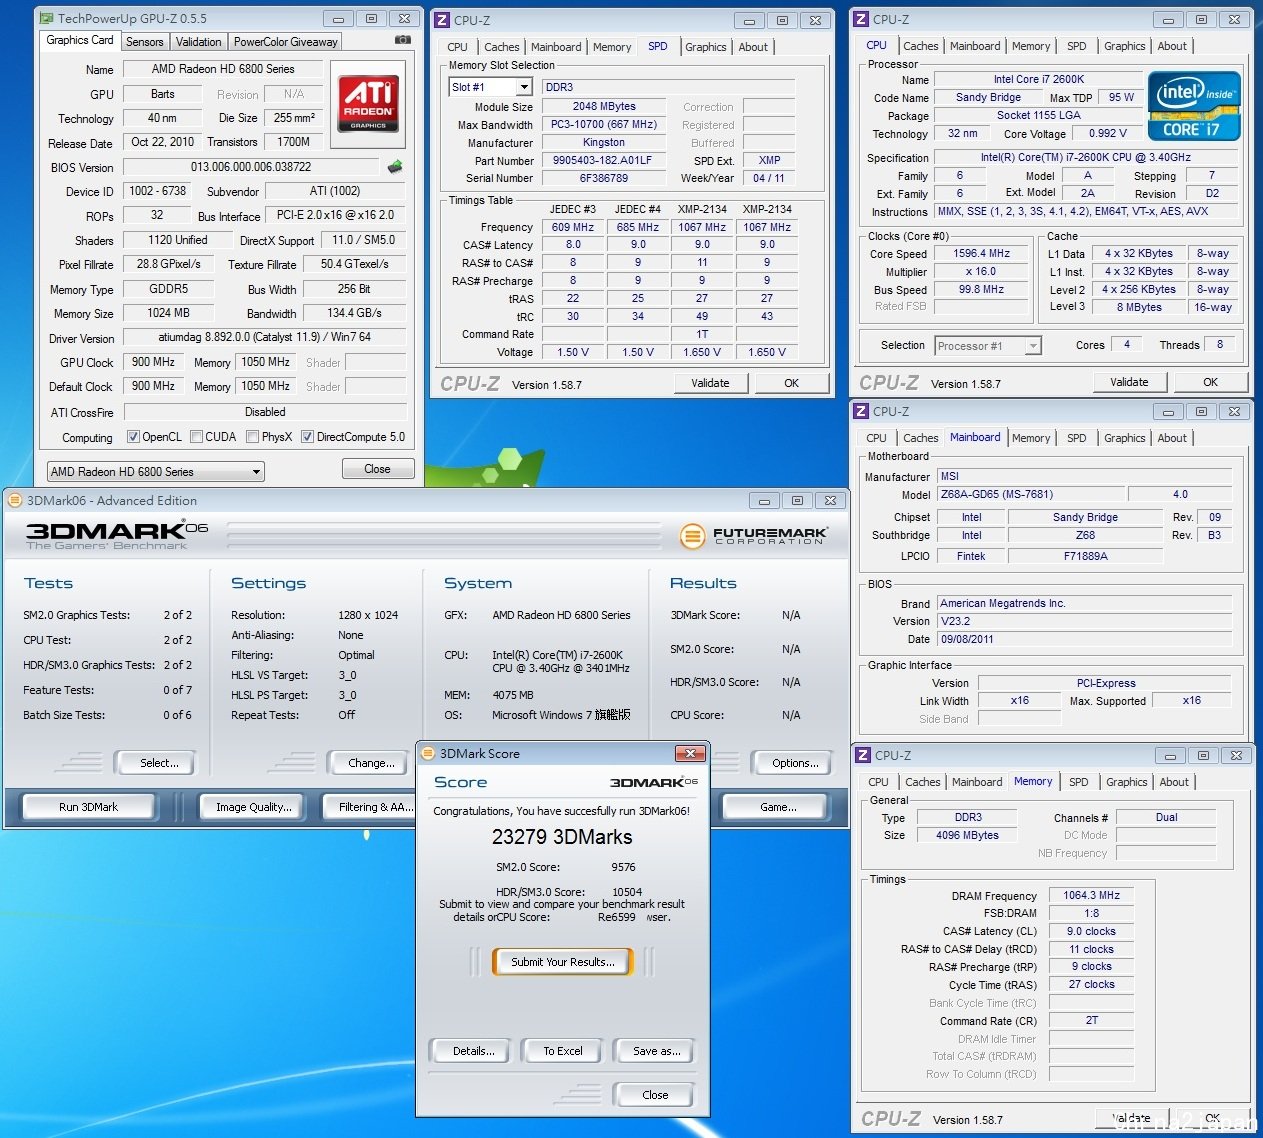Image resolution: width=1263 pixels, height=1138 pixels.
Task: Toggle the OpenCL checkbox in GPU-Z
Action: click(133, 437)
